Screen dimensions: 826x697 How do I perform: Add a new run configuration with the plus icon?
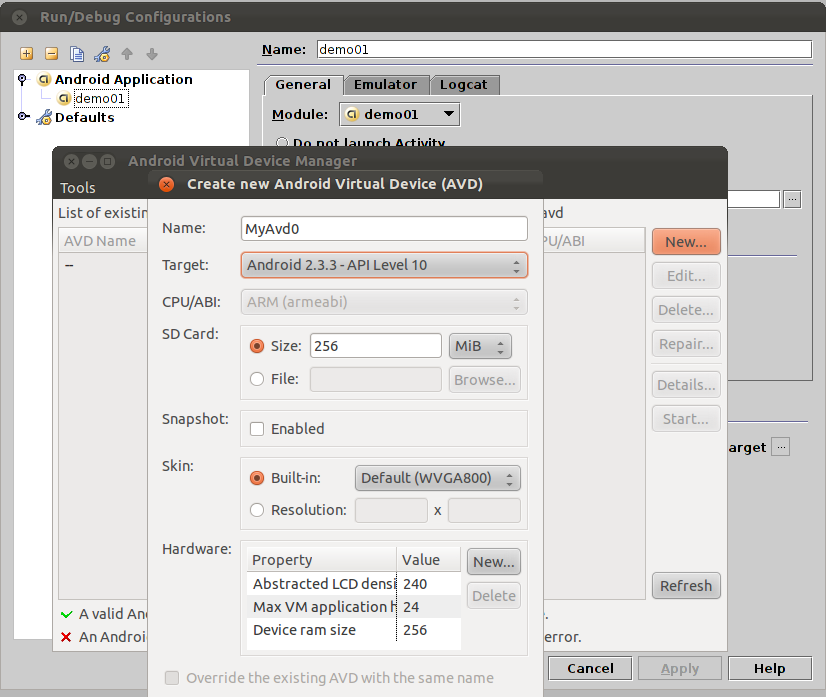coord(26,54)
